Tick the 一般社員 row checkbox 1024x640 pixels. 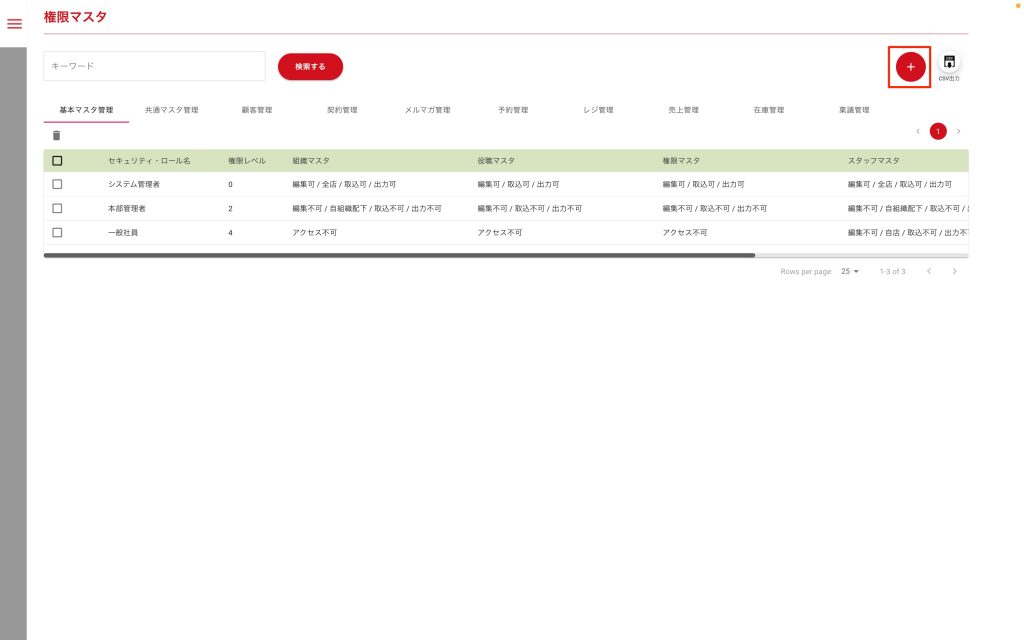(57, 232)
